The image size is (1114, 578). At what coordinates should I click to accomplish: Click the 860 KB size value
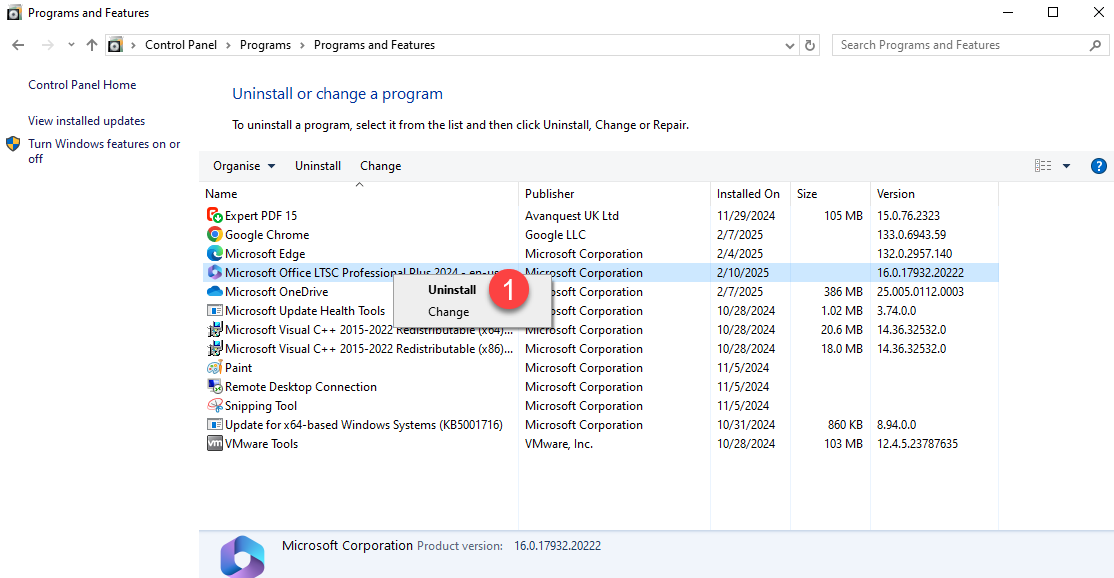(x=845, y=425)
